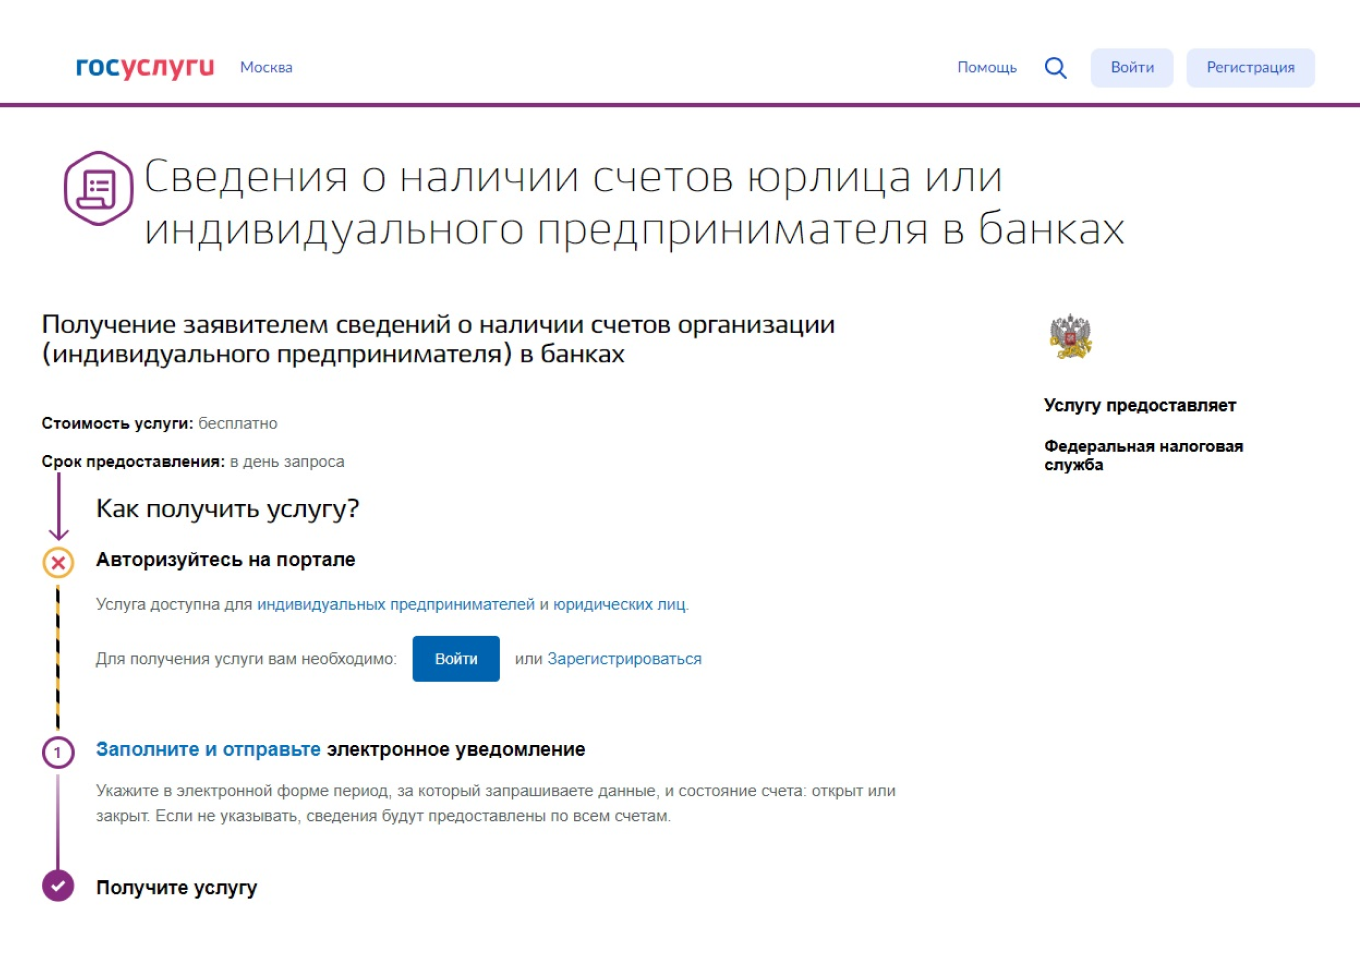
Task: Click the search magnifier icon
Action: 1055,67
